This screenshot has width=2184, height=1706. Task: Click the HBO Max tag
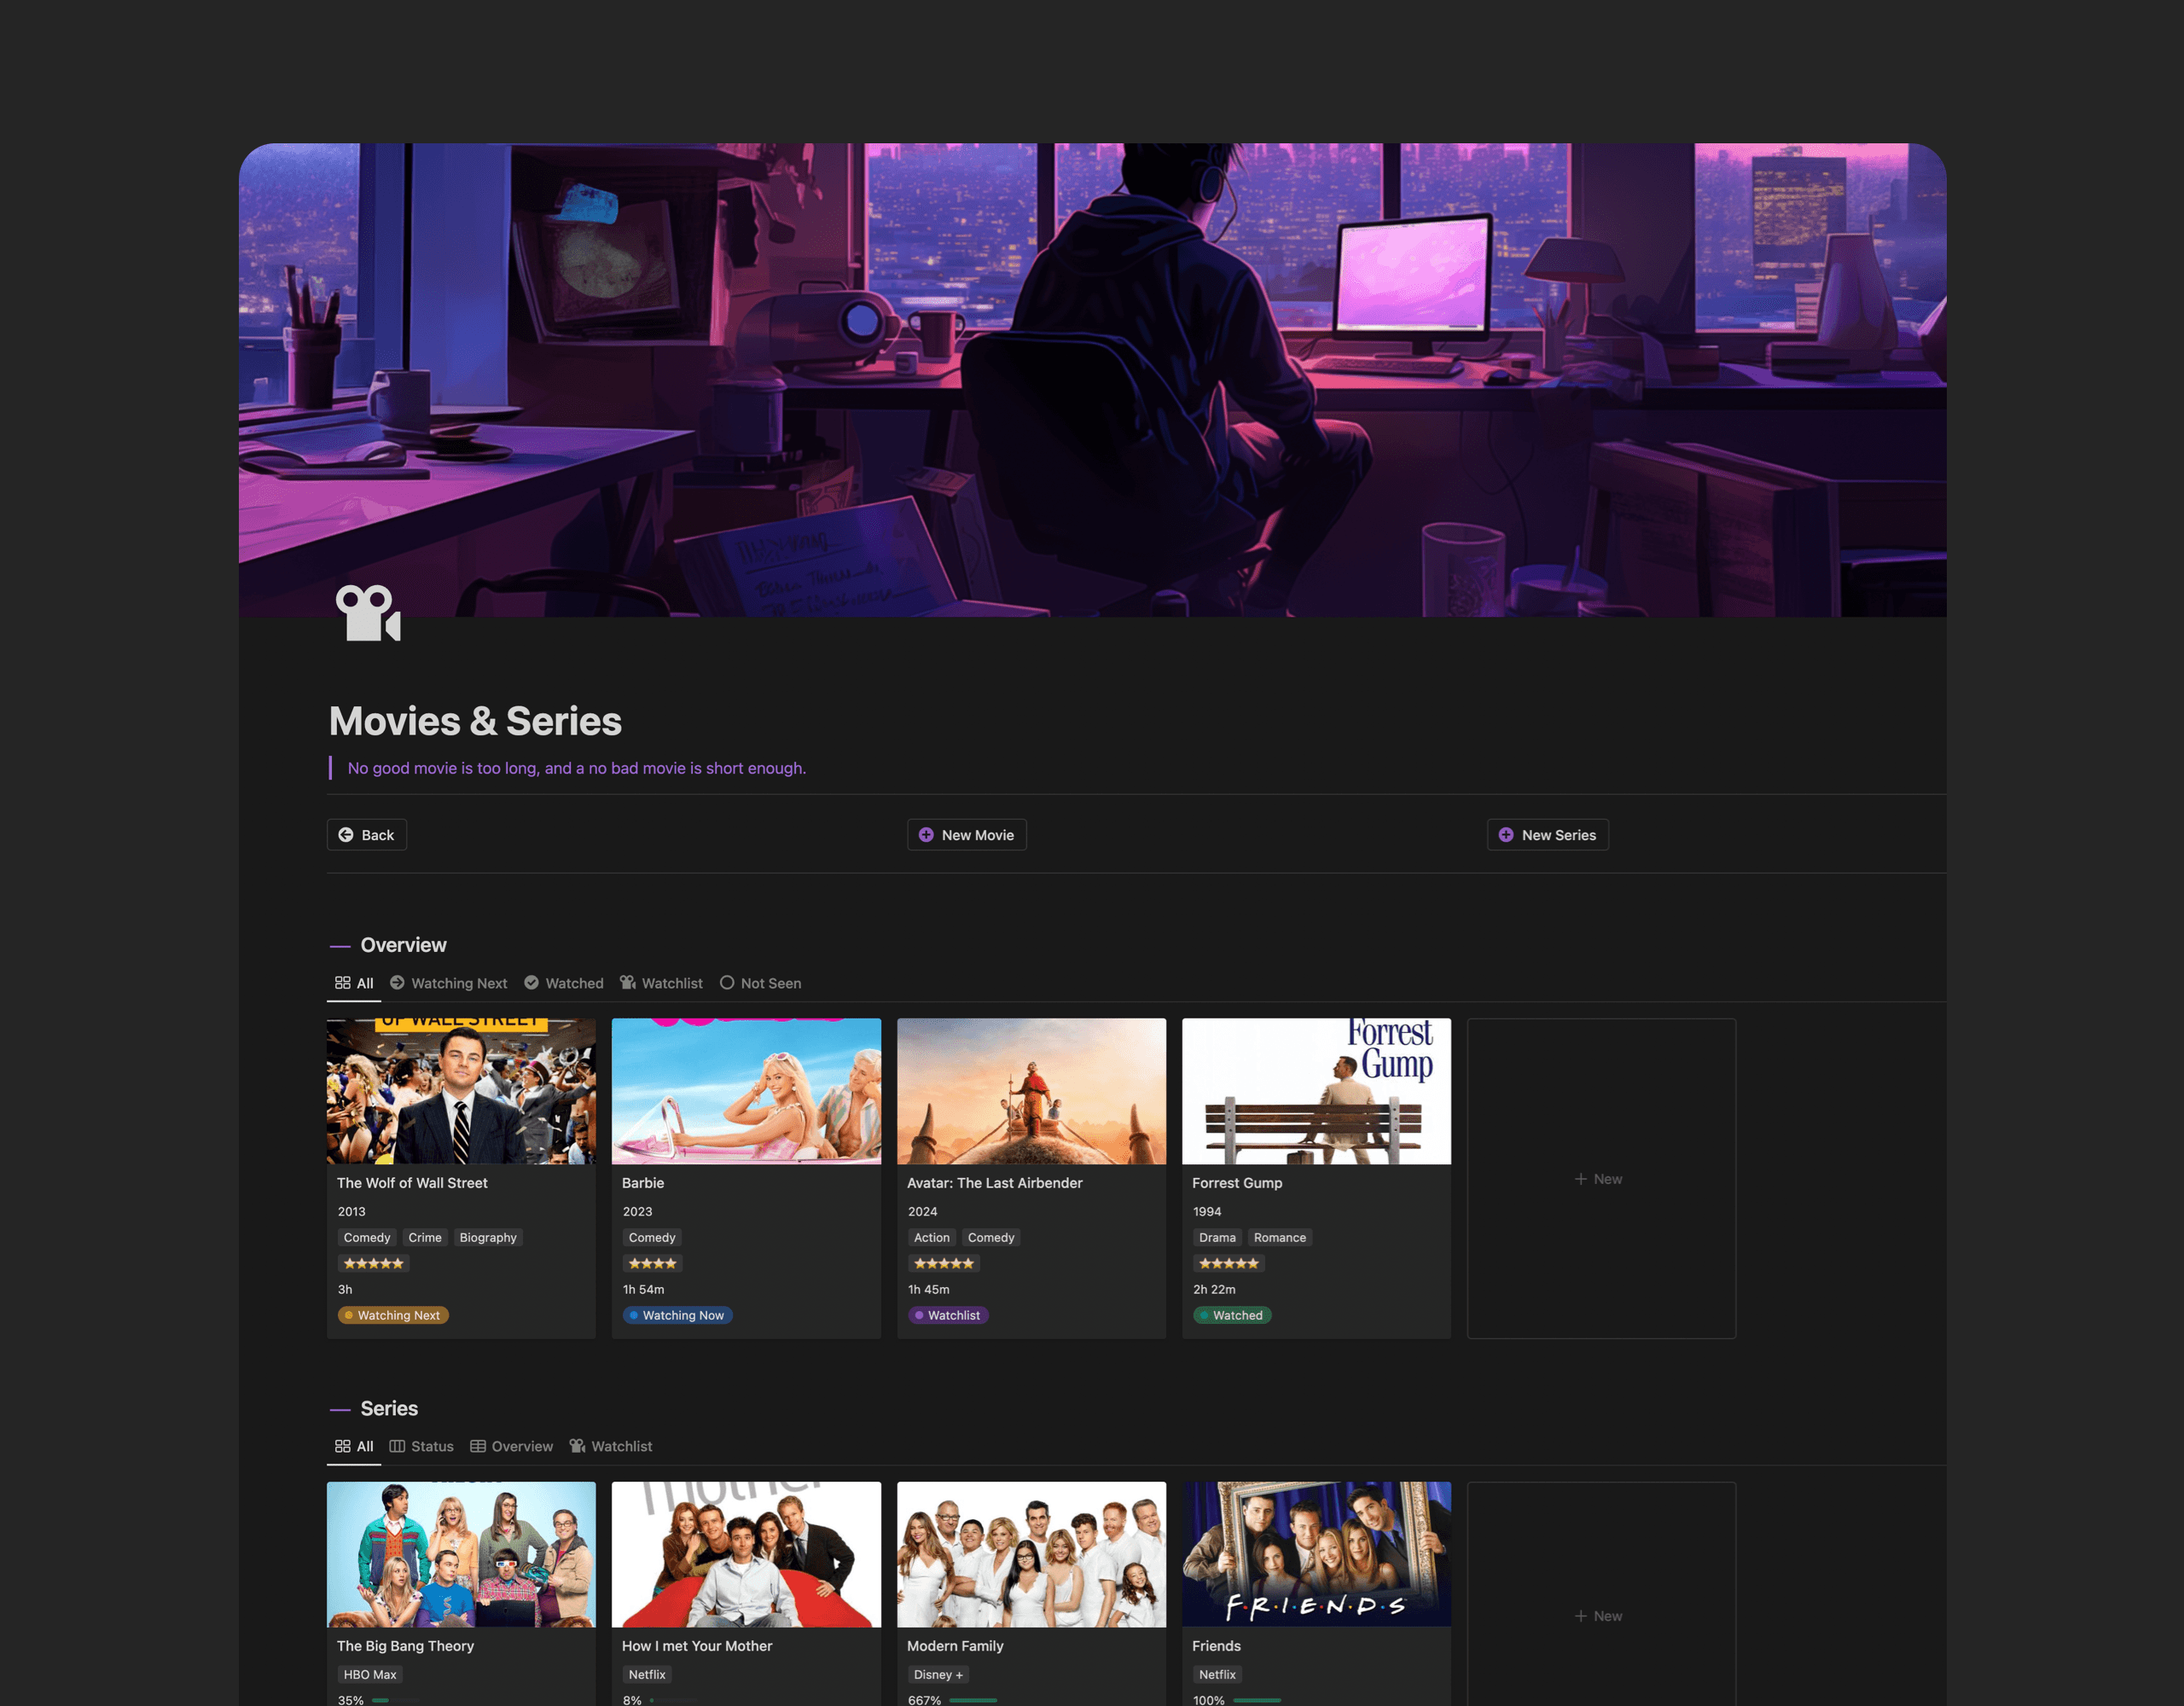tap(370, 1674)
